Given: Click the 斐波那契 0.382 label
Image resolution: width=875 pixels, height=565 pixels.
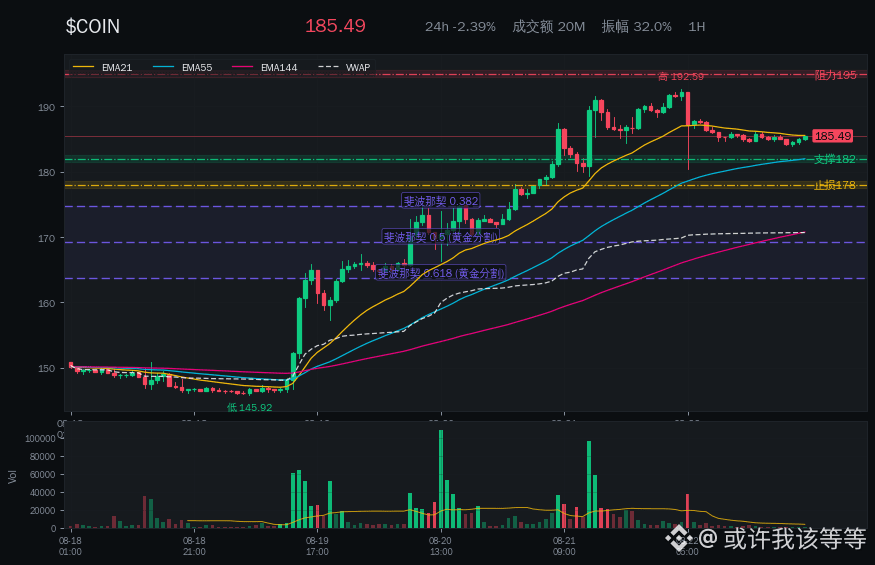Looking at the screenshot, I should pyautogui.click(x=441, y=201).
